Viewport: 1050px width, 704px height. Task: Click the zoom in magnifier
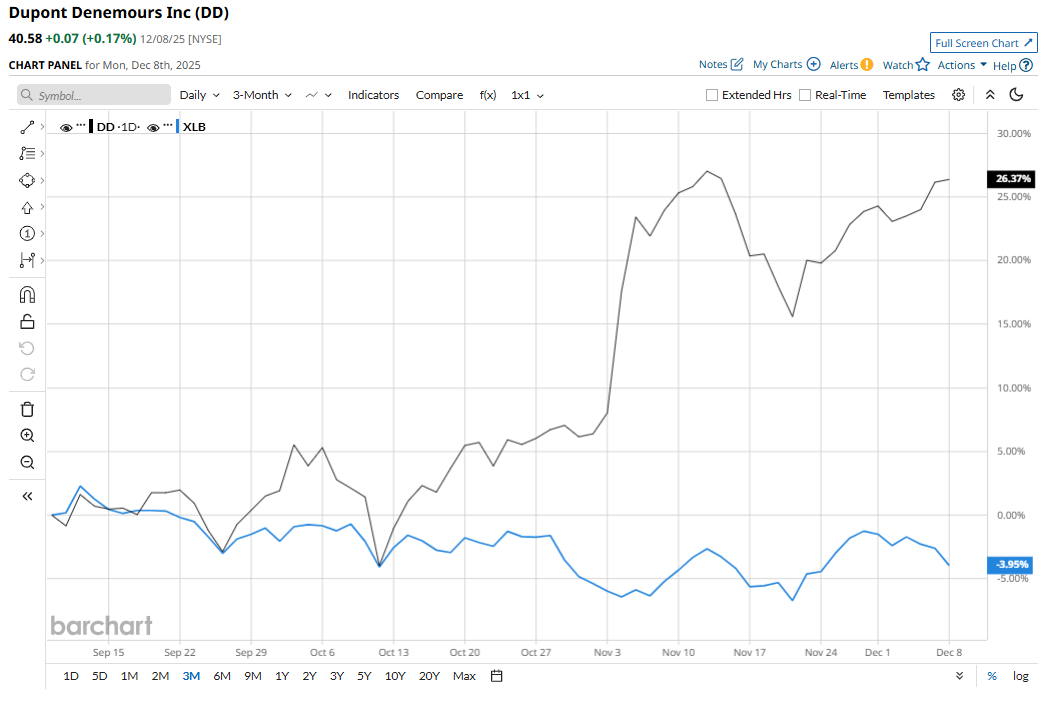[x=27, y=435]
